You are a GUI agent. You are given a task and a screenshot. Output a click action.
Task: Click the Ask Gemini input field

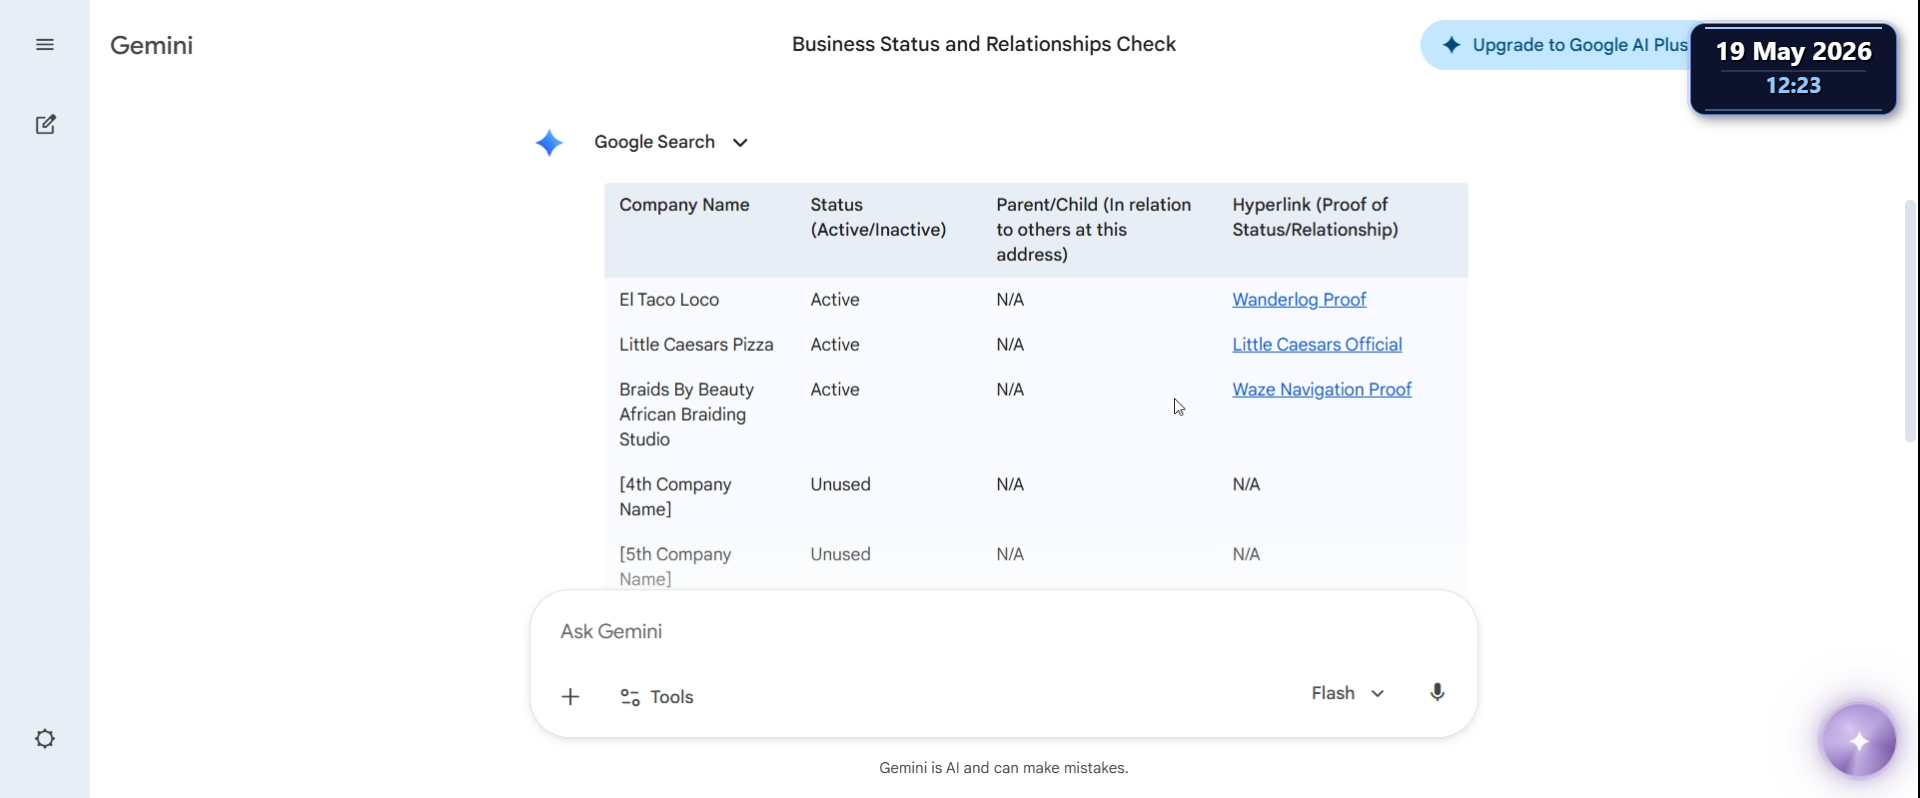point(1003,632)
